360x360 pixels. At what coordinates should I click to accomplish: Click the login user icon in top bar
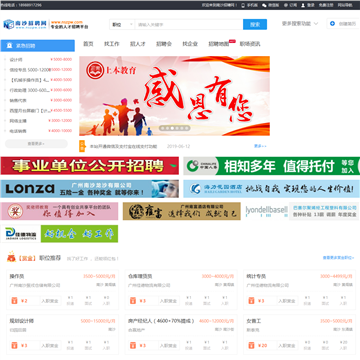click(x=303, y=5)
